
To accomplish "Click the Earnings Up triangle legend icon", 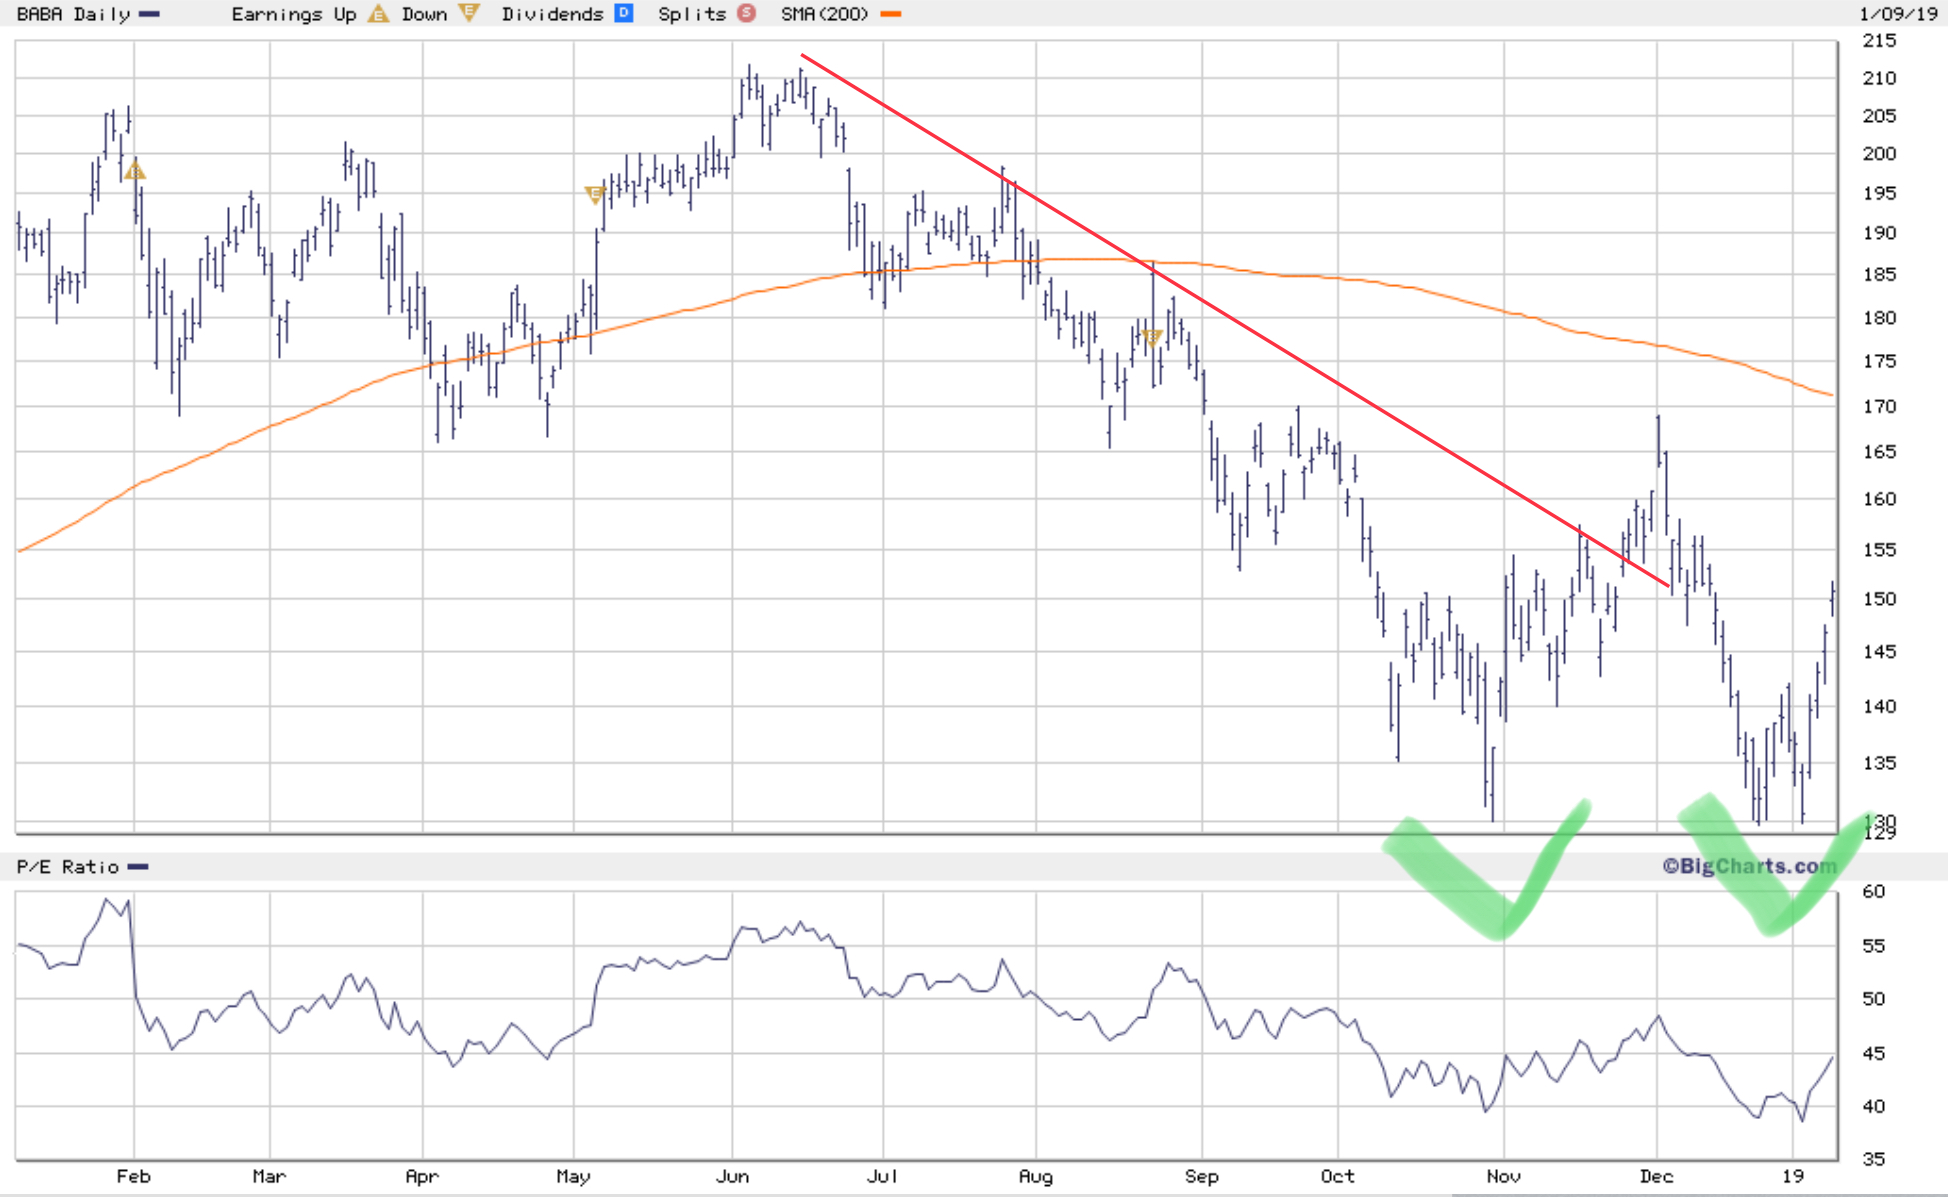I will click(378, 14).
